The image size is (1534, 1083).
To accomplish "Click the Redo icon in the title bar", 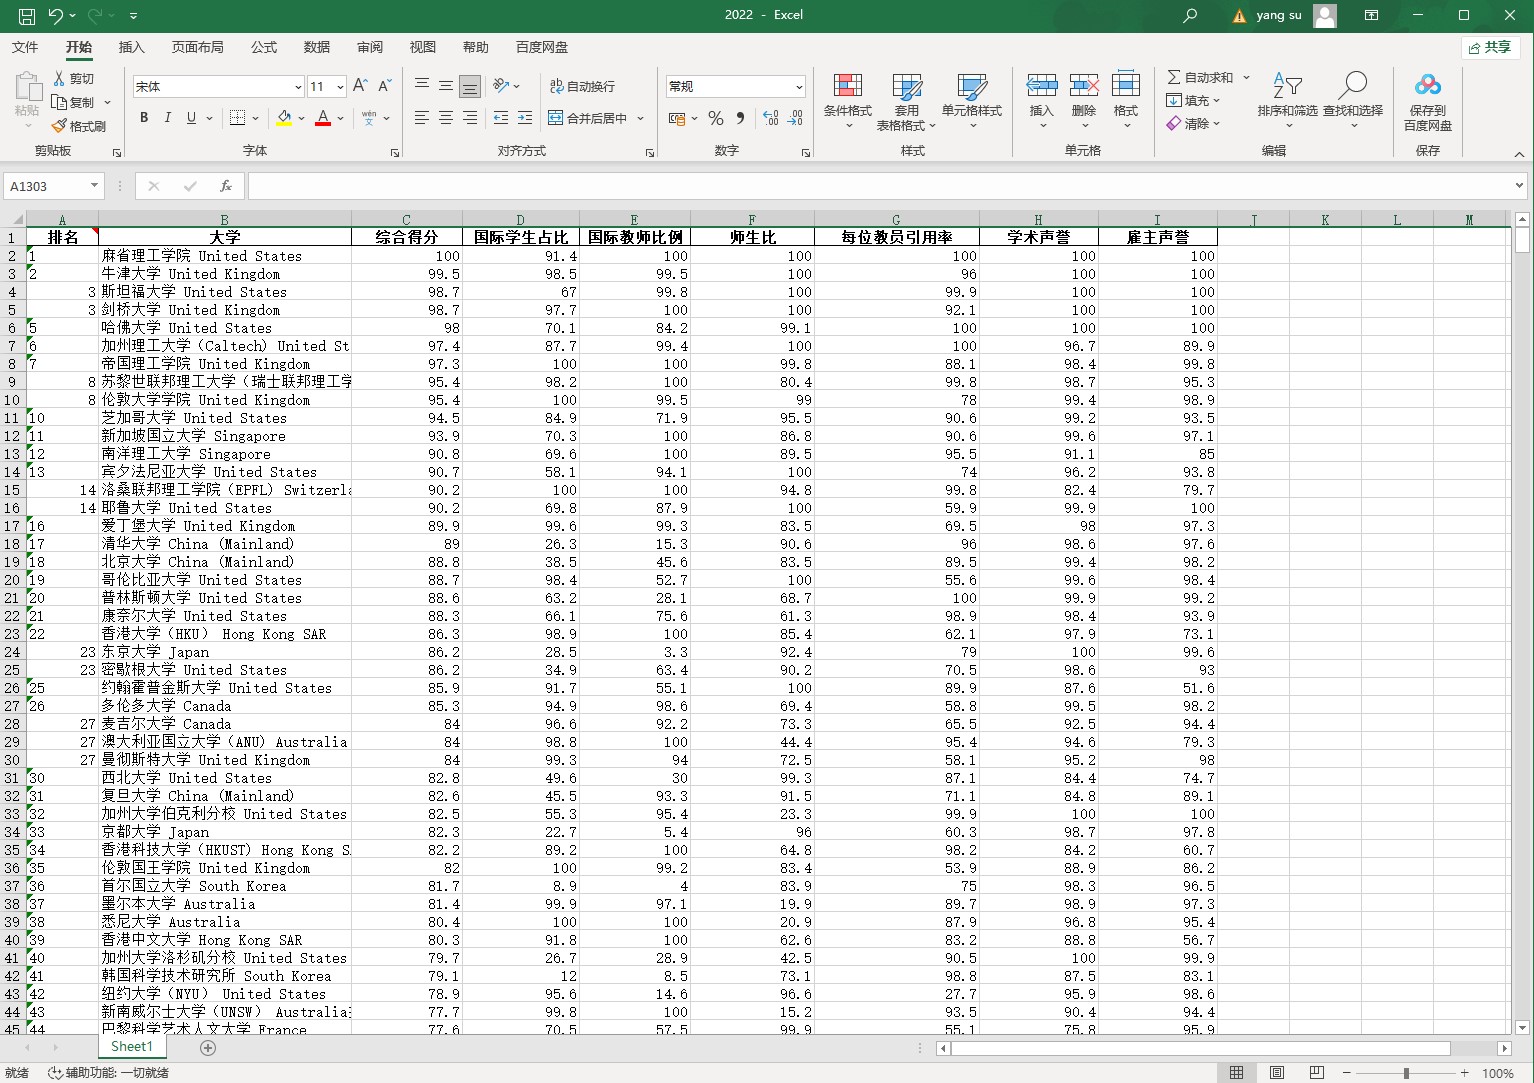I will click(x=95, y=15).
